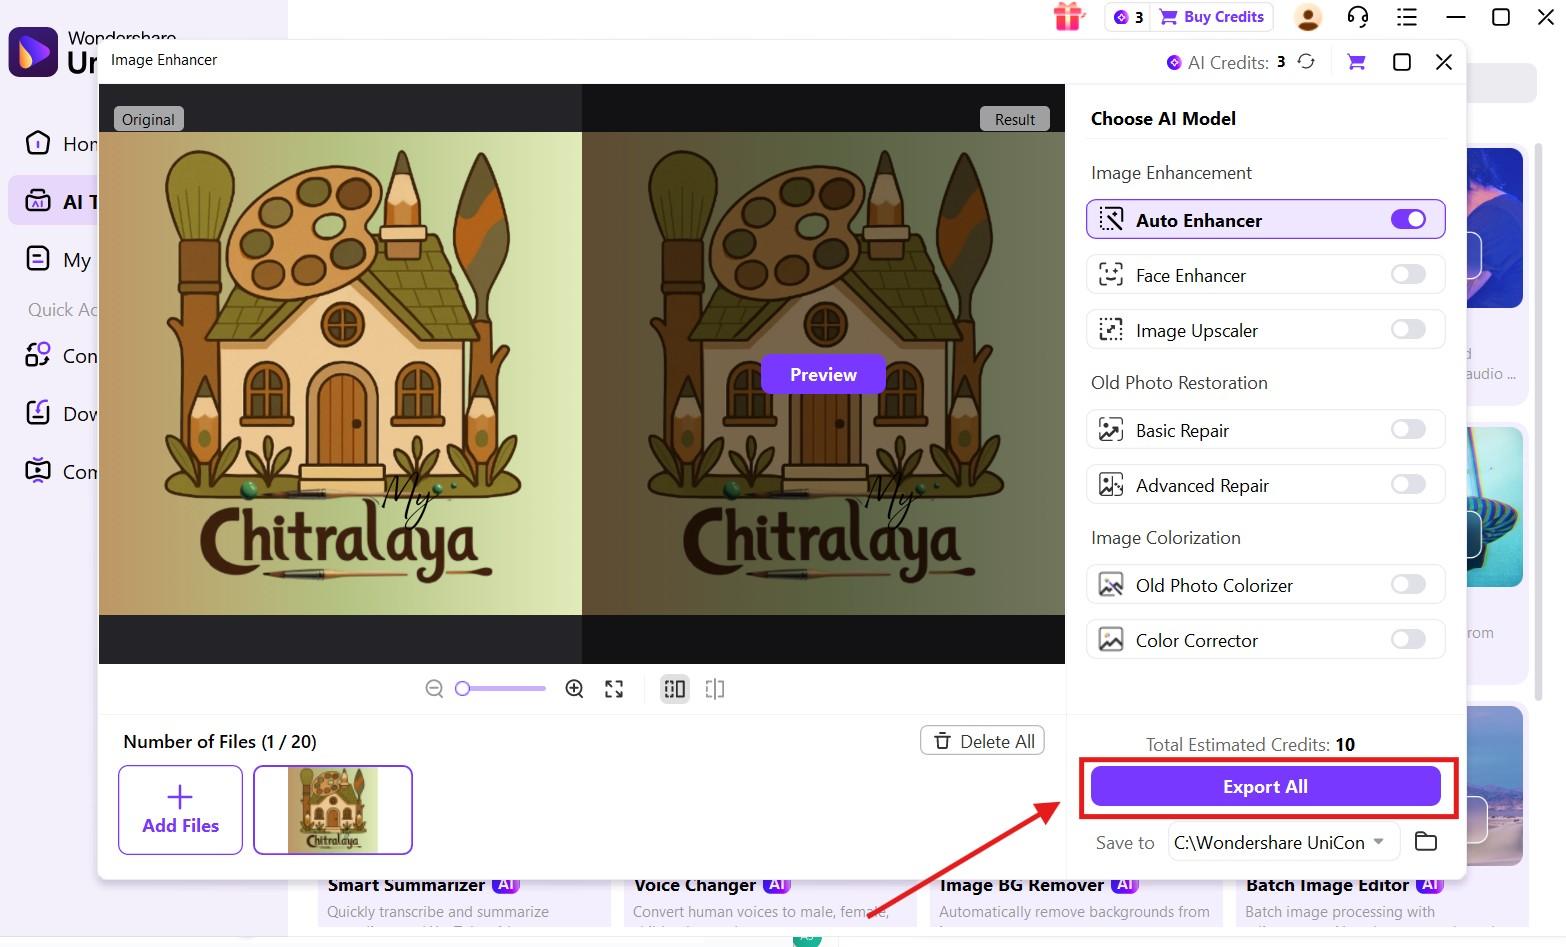
Task: Click the Choose AI Model heading
Action: [x=1163, y=118]
